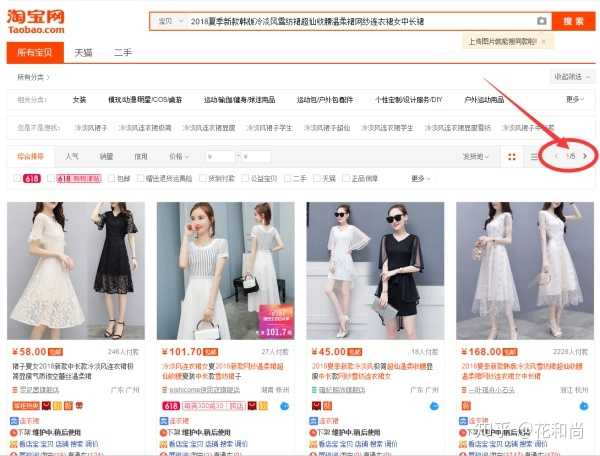The height and width of the screenshot is (456, 600).
Task: Switch to the 天猫 tab
Action: tap(84, 52)
